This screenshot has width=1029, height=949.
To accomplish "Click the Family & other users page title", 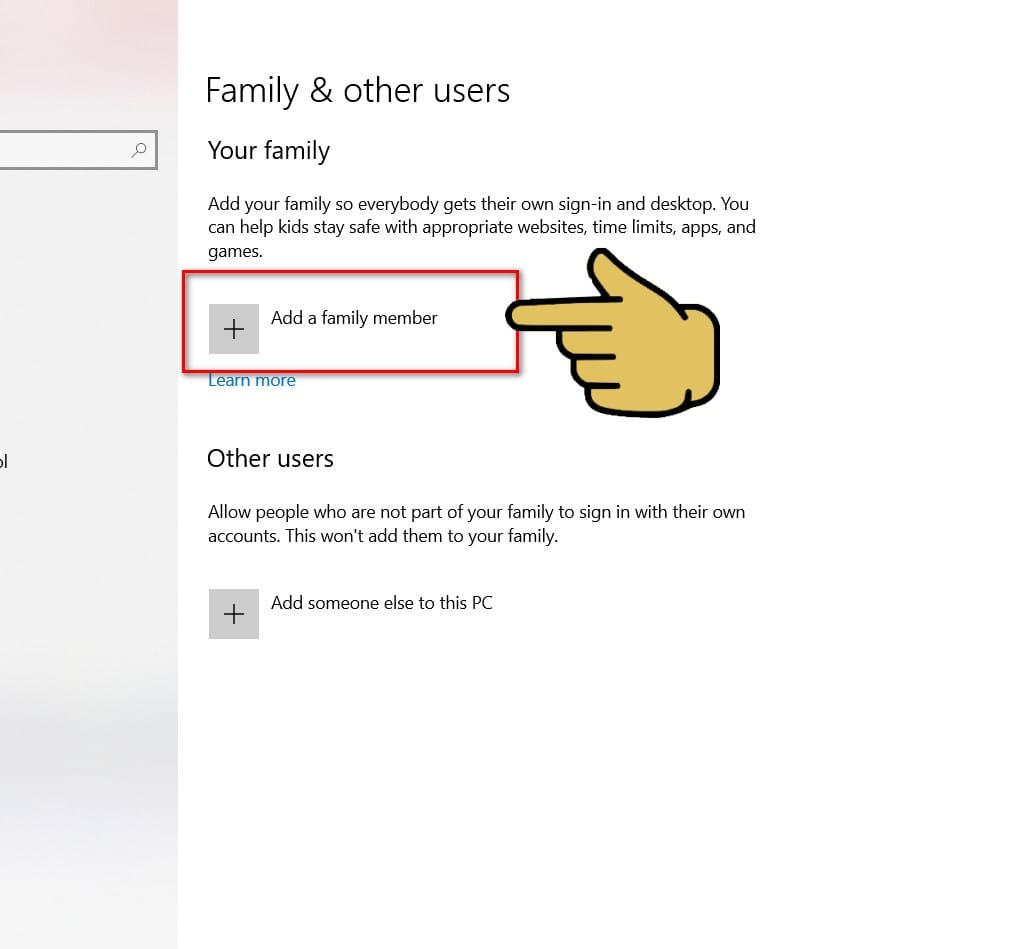I will click(358, 90).
